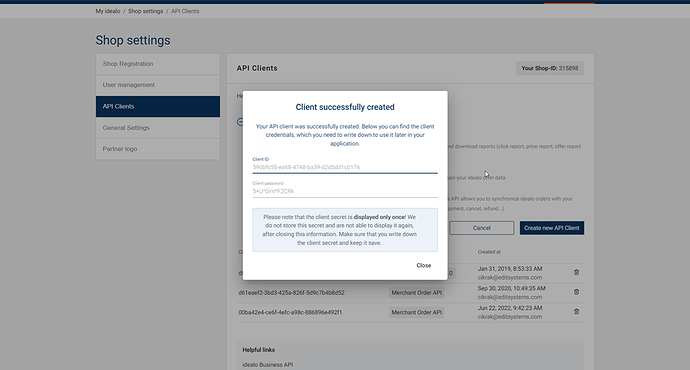Select the Client ID field
690x370 pixels.
[345, 167]
